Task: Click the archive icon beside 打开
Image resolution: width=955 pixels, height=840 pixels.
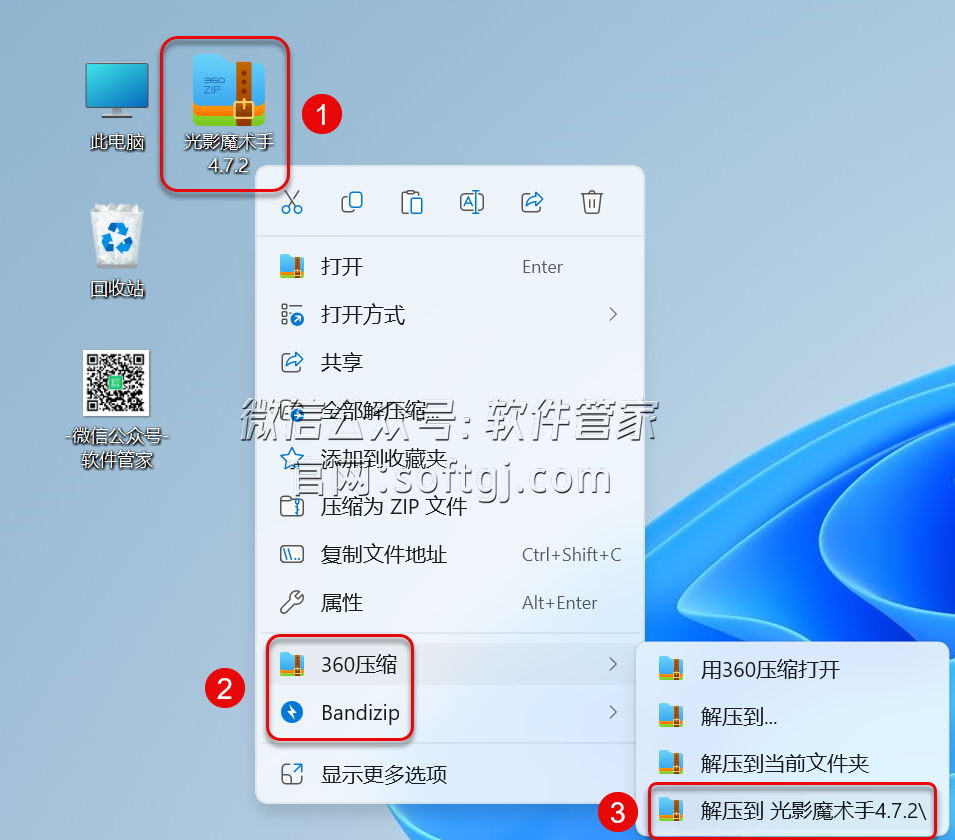Action: (292, 266)
